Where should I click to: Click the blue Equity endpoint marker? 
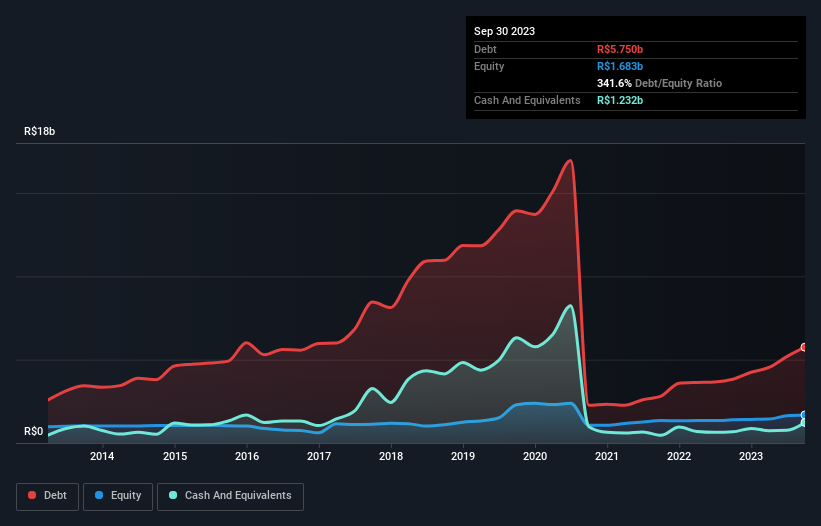click(x=804, y=415)
